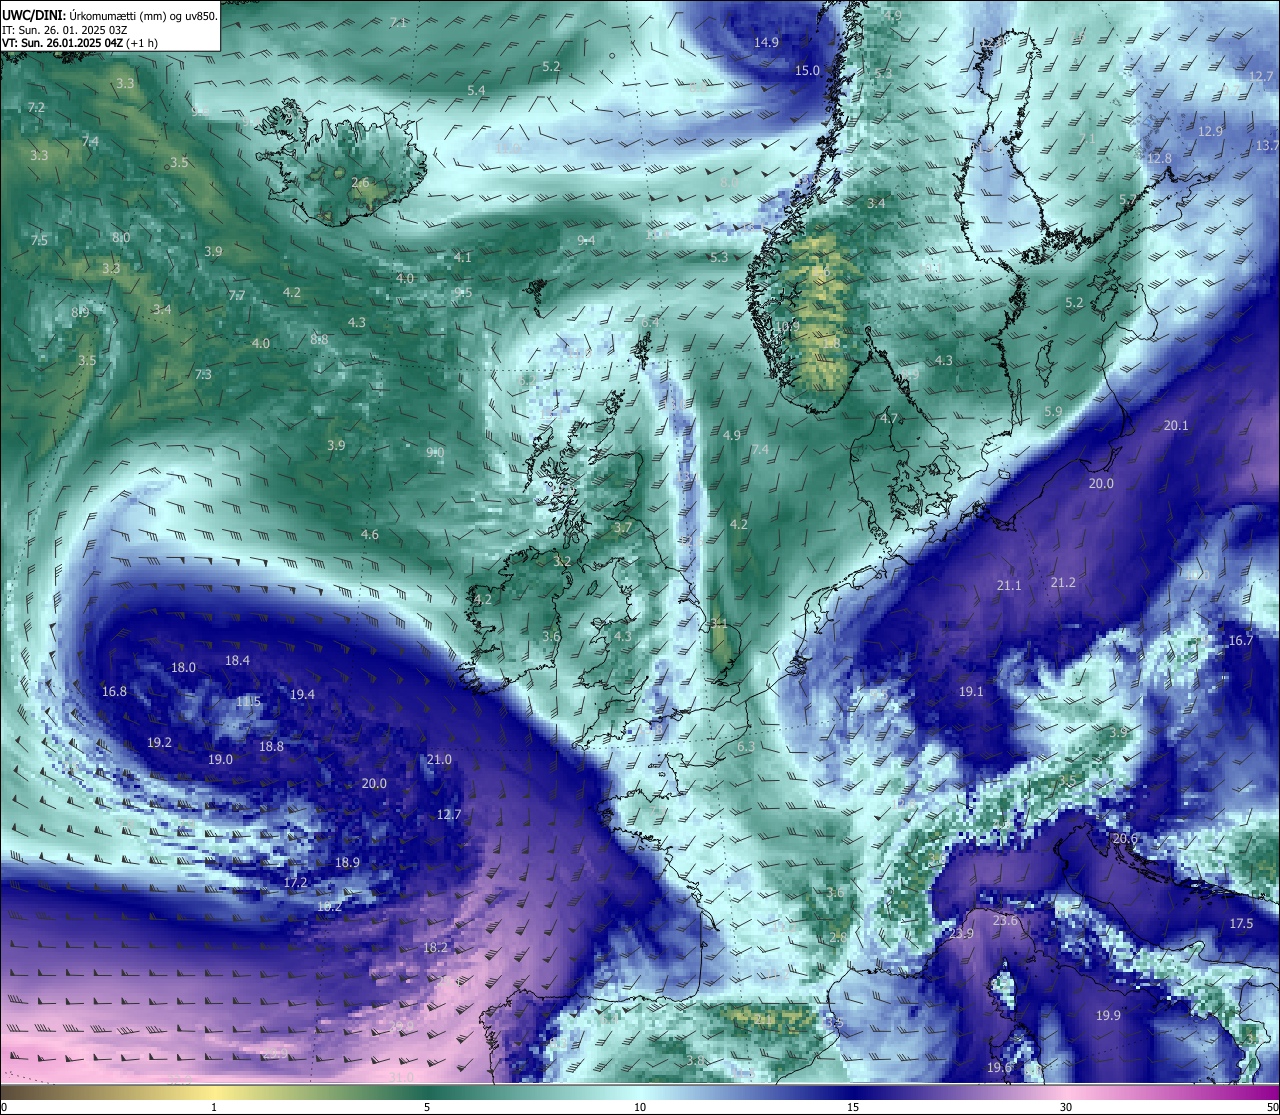Image resolution: width=1280 pixels, height=1115 pixels.
Task: Click the 19.6 value near the bottom edge
Action: pyautogui.click(x=999, y=1068)
